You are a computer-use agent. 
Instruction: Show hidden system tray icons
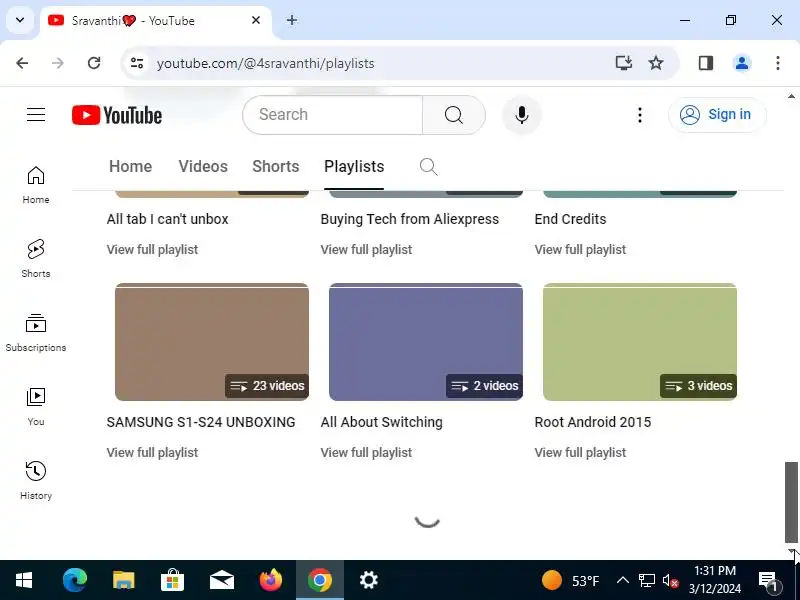tap(622, 580)
